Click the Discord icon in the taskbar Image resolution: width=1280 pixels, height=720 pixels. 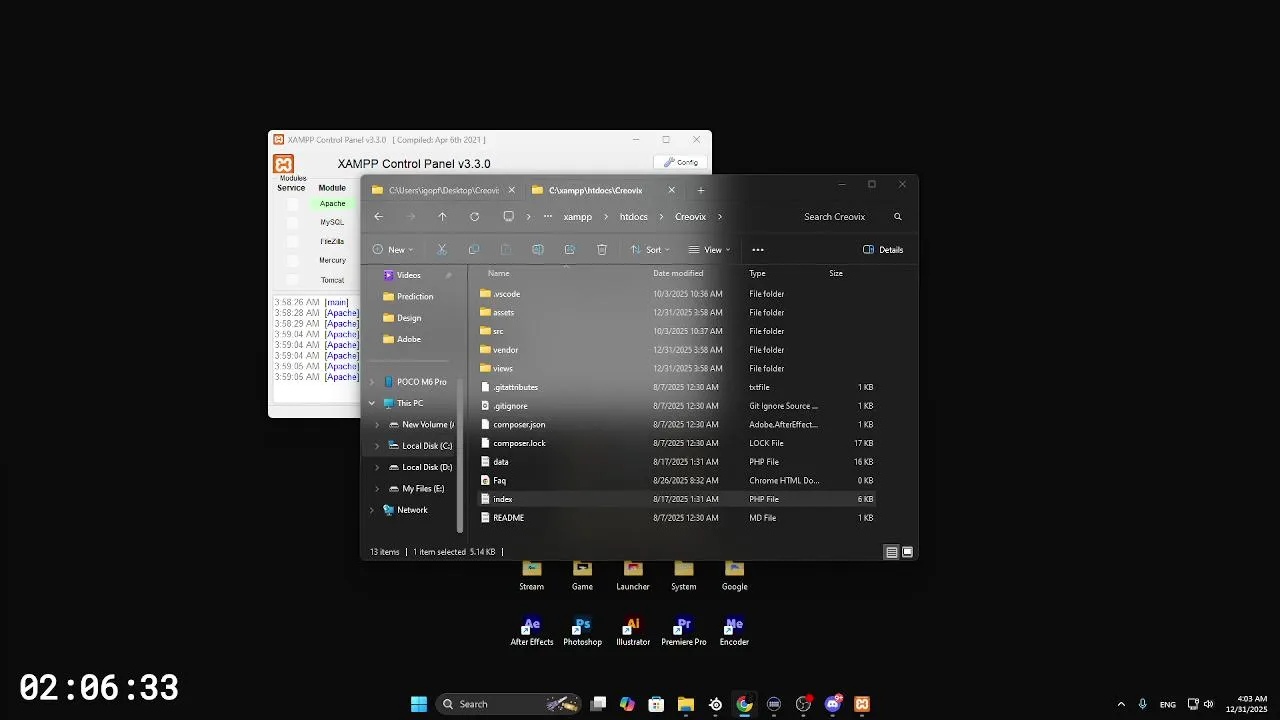pos(833,704)
